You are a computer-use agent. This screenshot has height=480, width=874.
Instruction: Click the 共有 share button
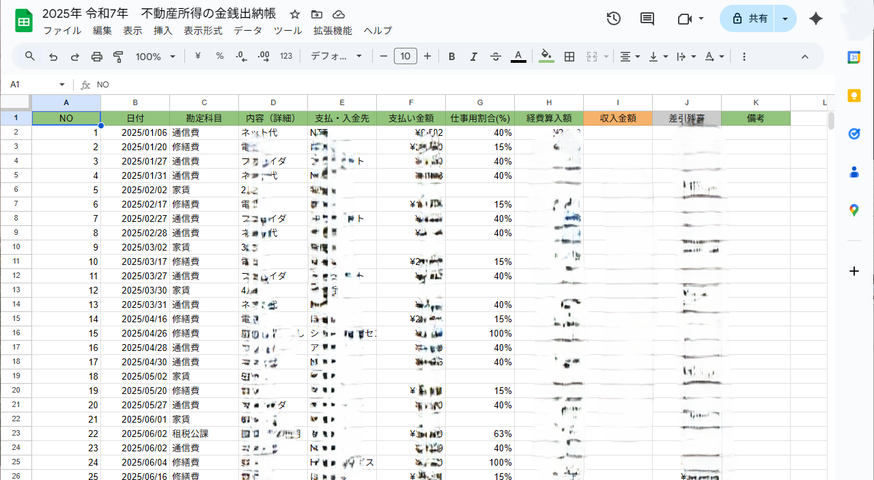coord(747,18)
